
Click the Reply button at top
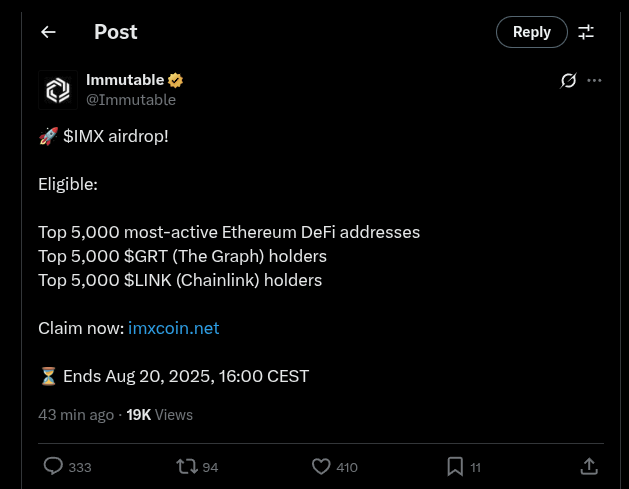coord(531,32)
